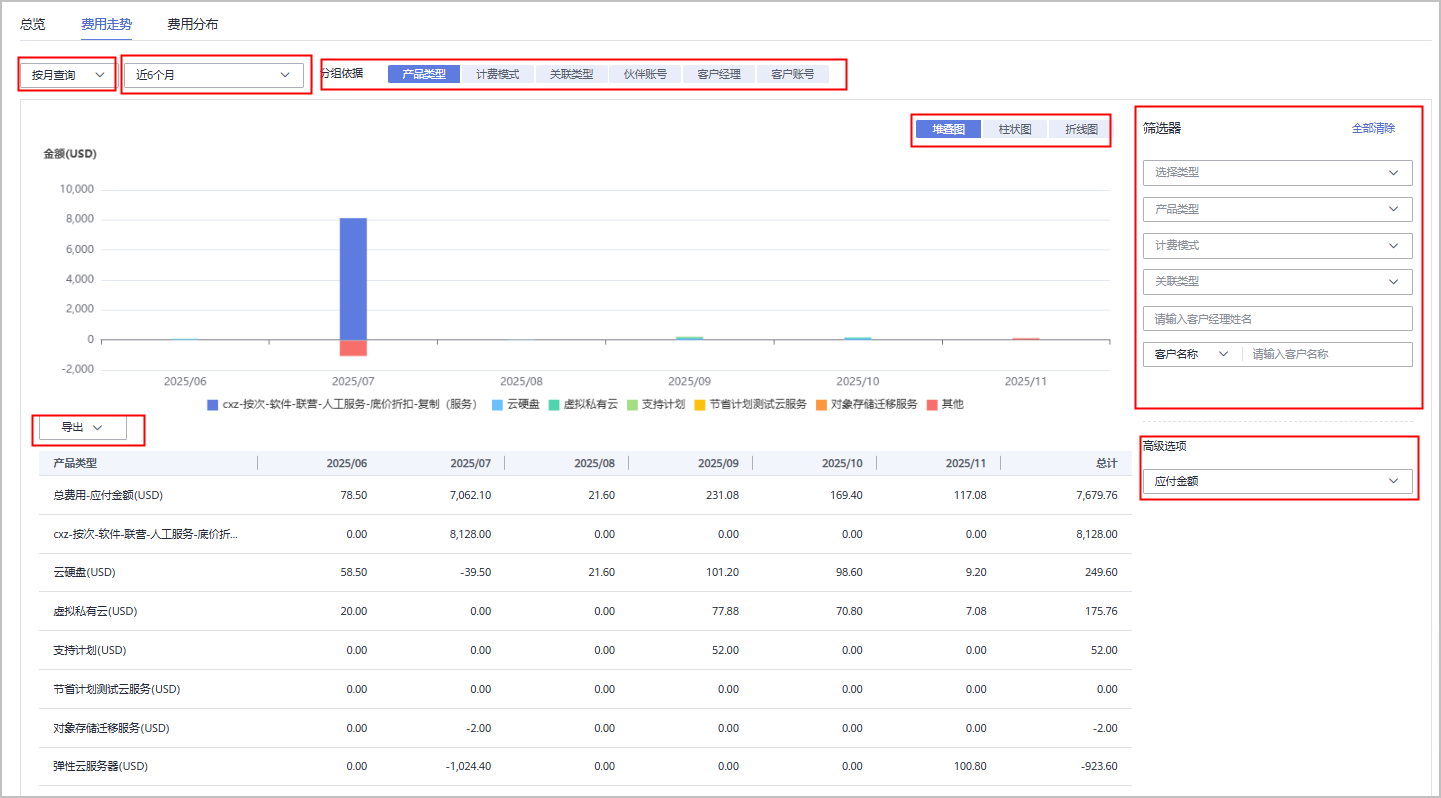Group by 客户经理
1441x798 pixels.
719,74
